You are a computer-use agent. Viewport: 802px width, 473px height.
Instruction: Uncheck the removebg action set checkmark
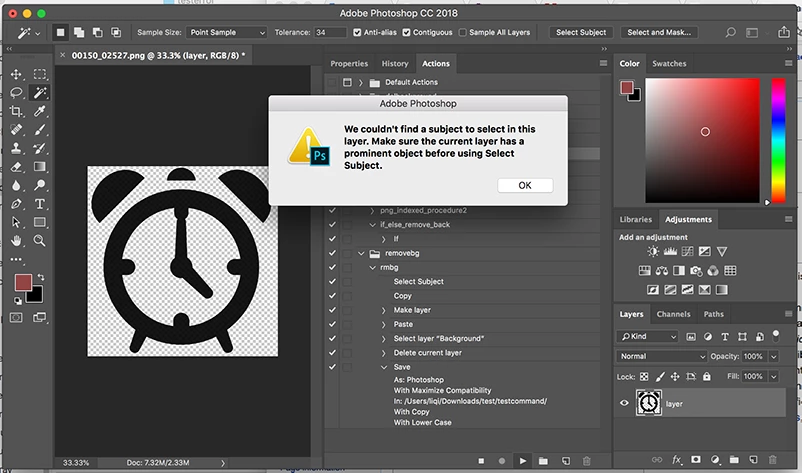click(332, 253)
